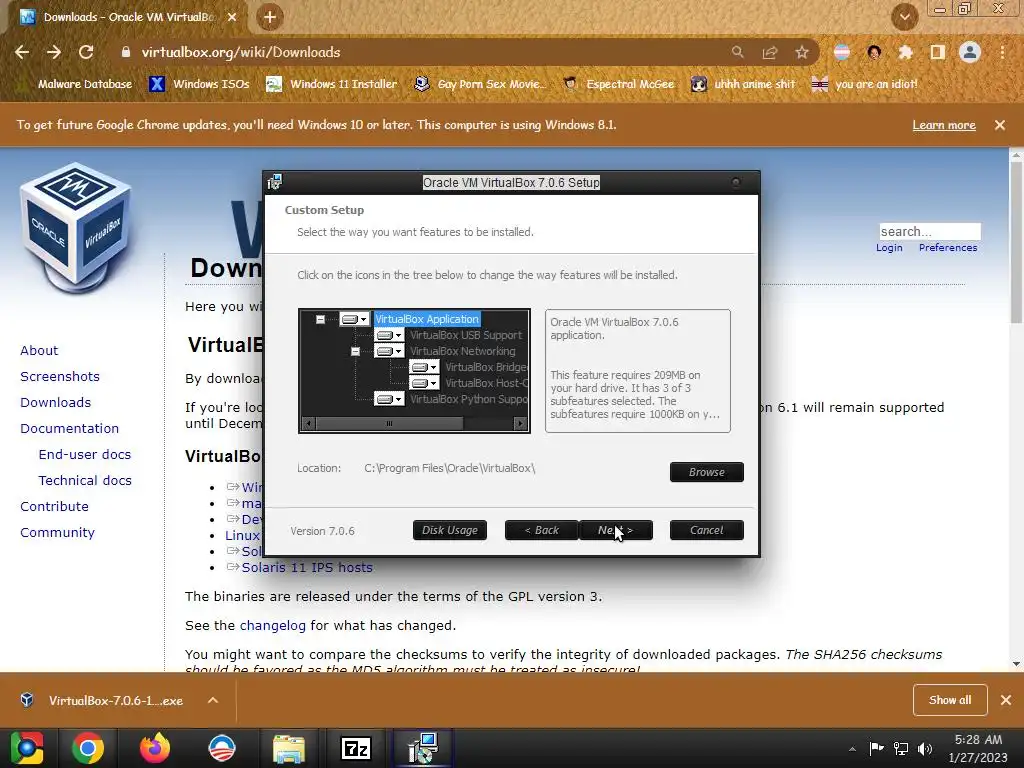1024x768 pixels.
Task: Open VirtualBox Host-Only feature dropdown
Action: click(x=424, y=383)
